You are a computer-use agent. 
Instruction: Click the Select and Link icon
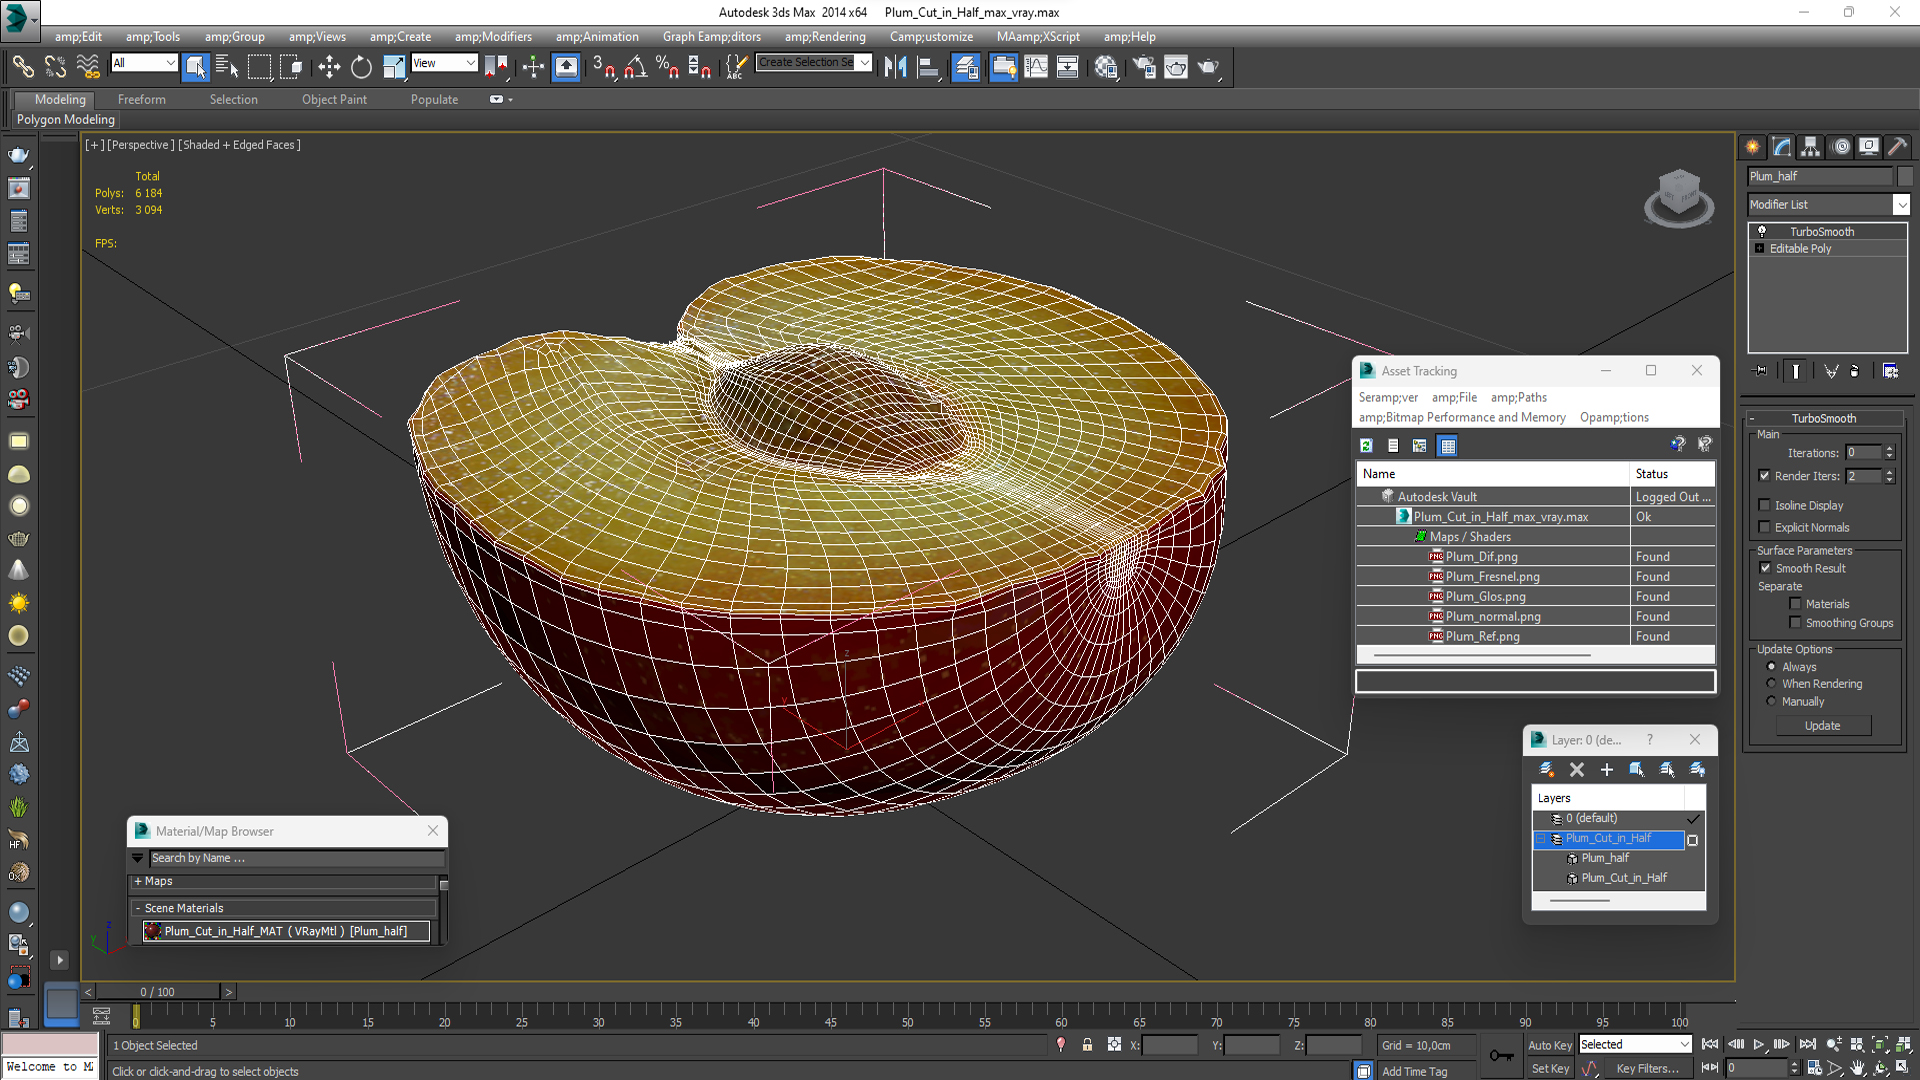[23, 67]
